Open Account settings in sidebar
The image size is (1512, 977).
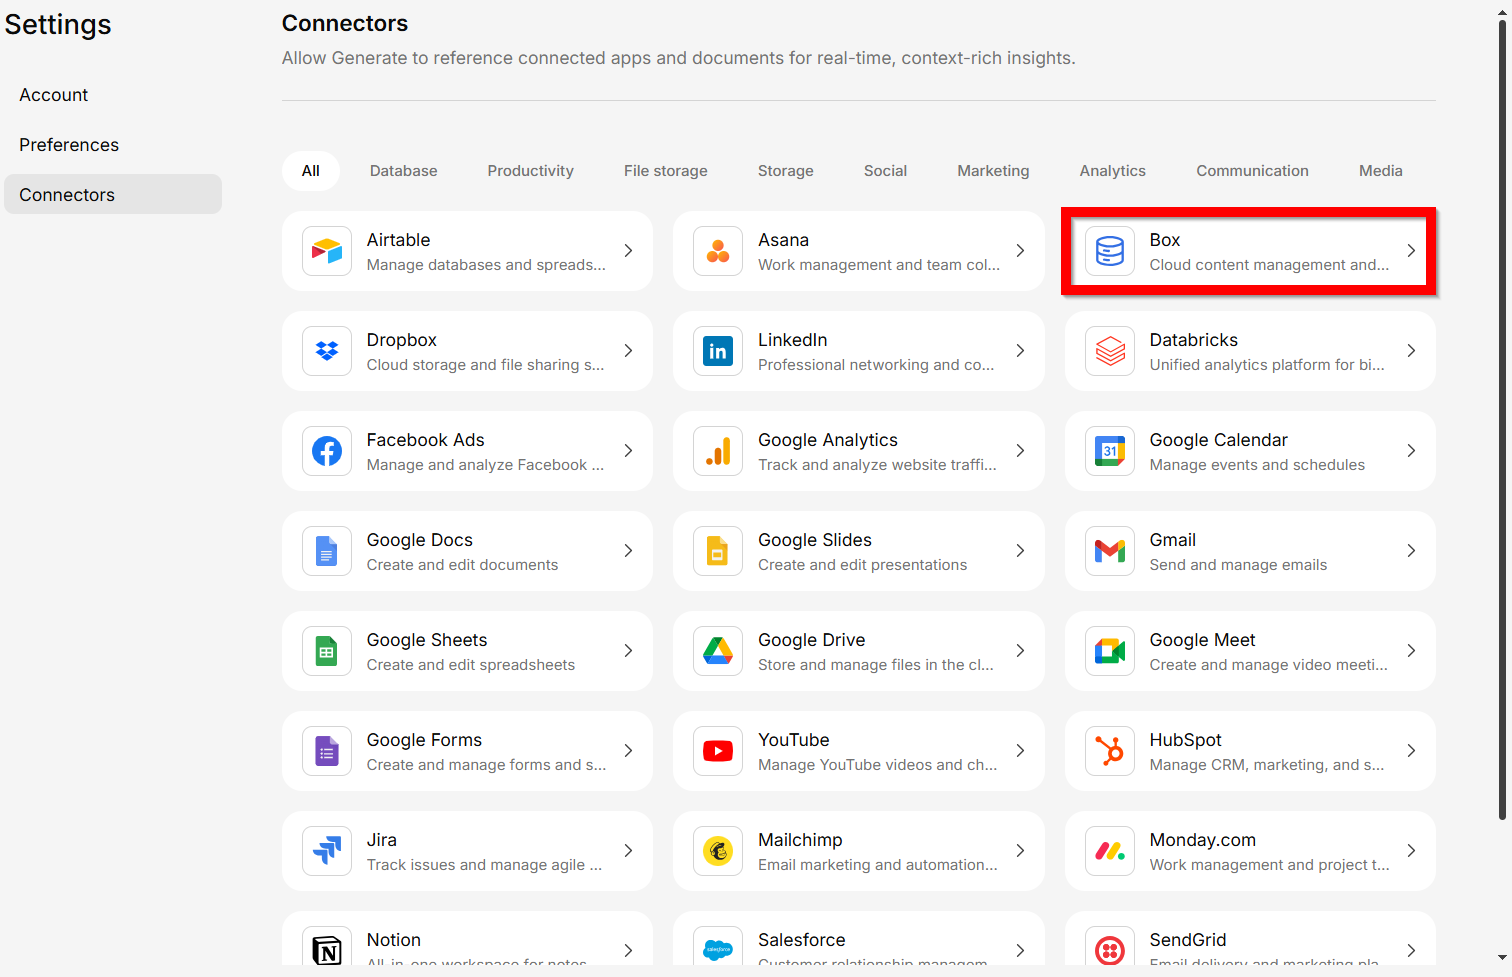pos(54,95)
